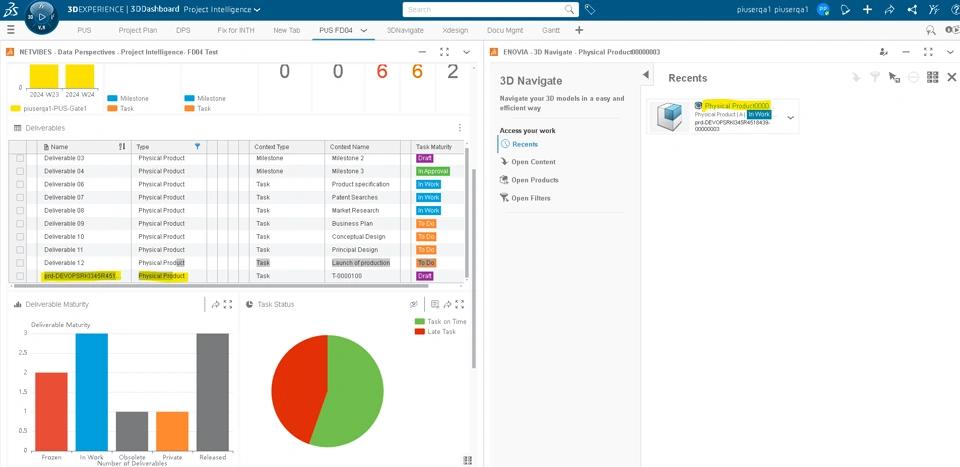Close the Recents panel with X
Image resolution: width=960 pixels, height=467 pixels.
coord(951,77)
